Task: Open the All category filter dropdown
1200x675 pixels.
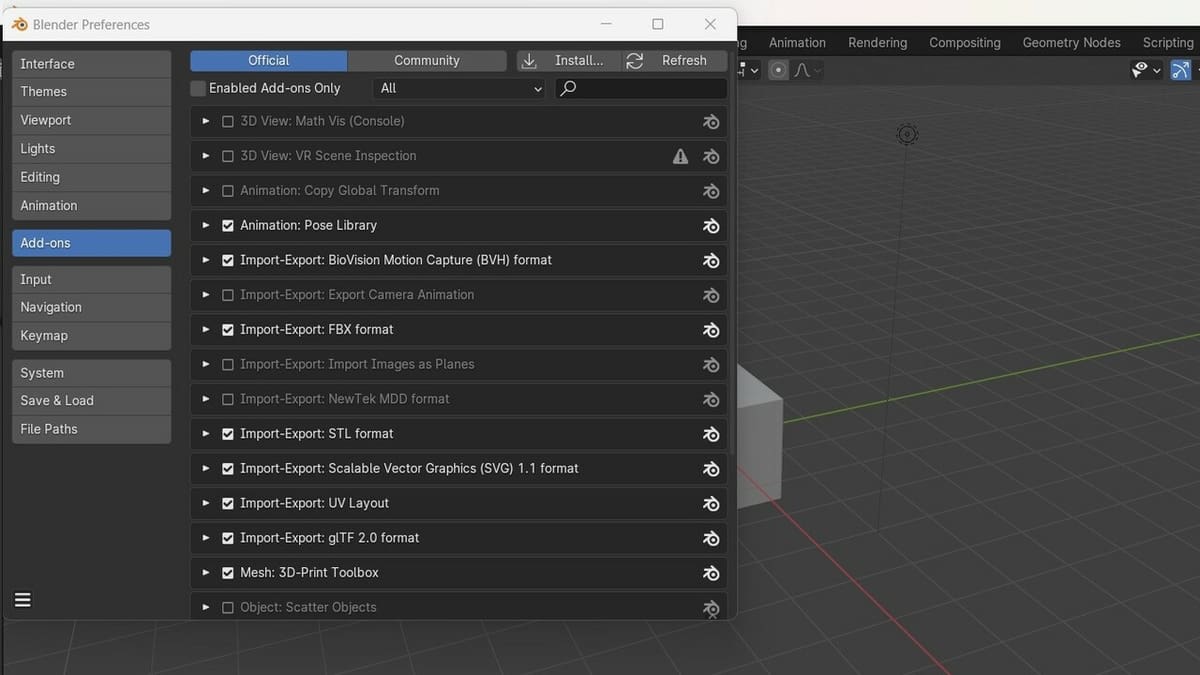Action: 460,88
